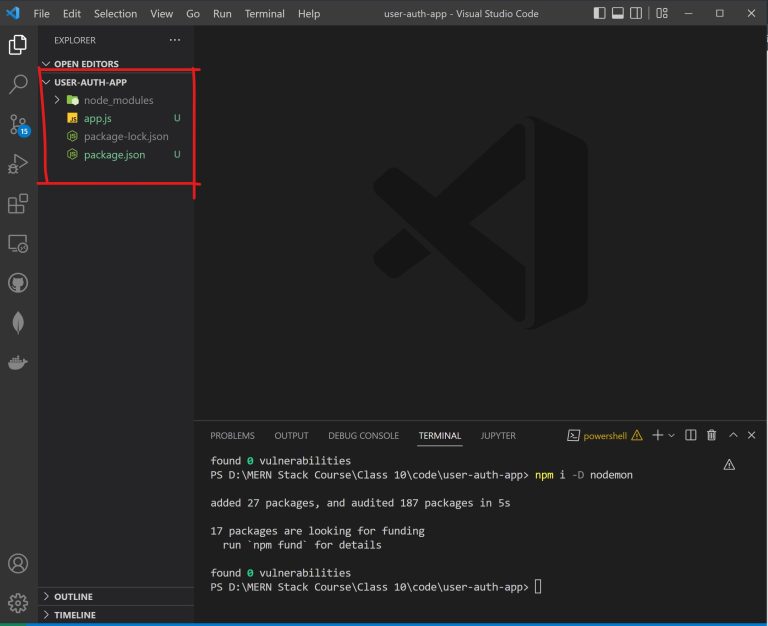Open package.json file
The height and width of the screenshot is (626, 768).
tap(116, 155)
